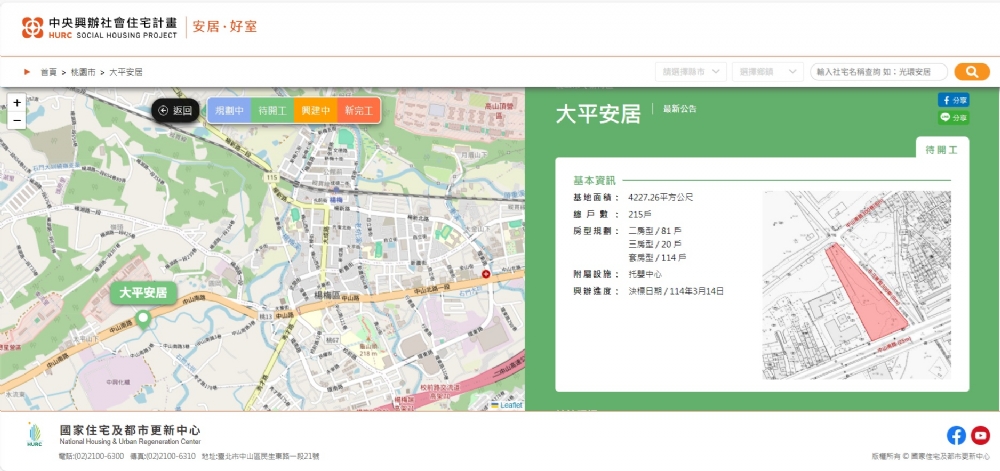Click the red hospital cross map marker

(486, 274)
